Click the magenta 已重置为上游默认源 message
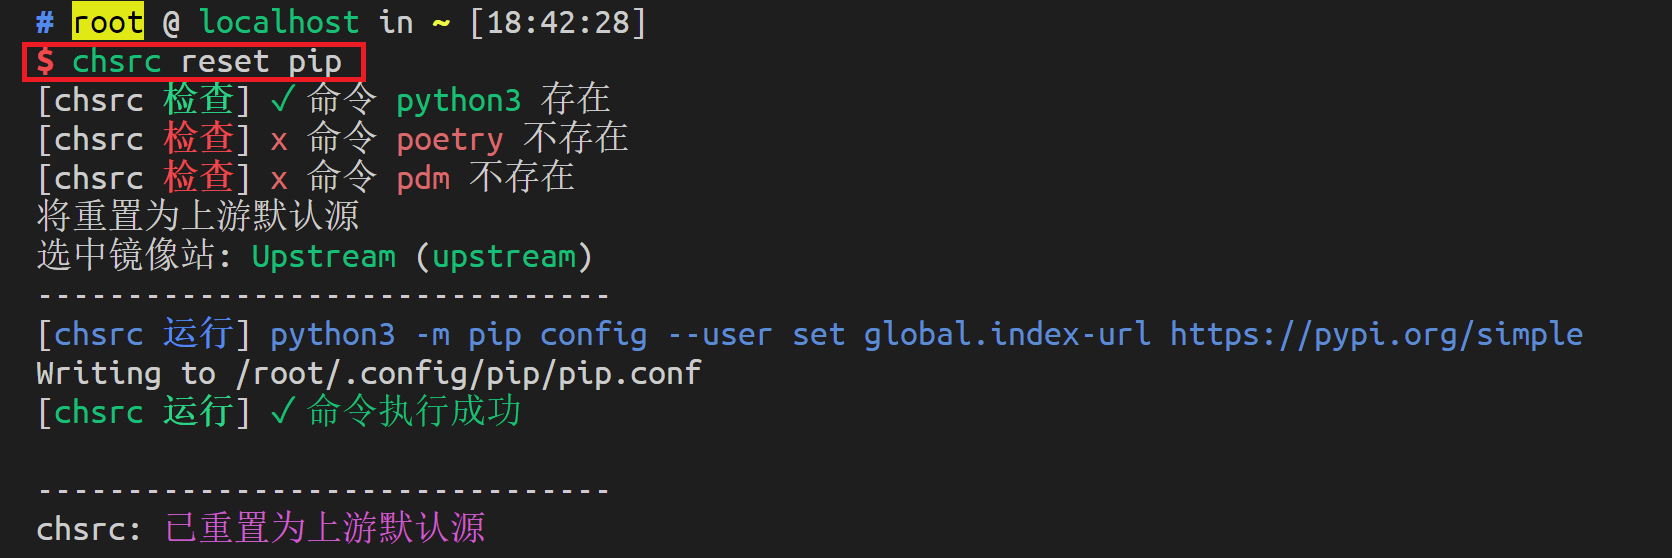This screenshot has width=1672, height=558. tap(325, 528)
